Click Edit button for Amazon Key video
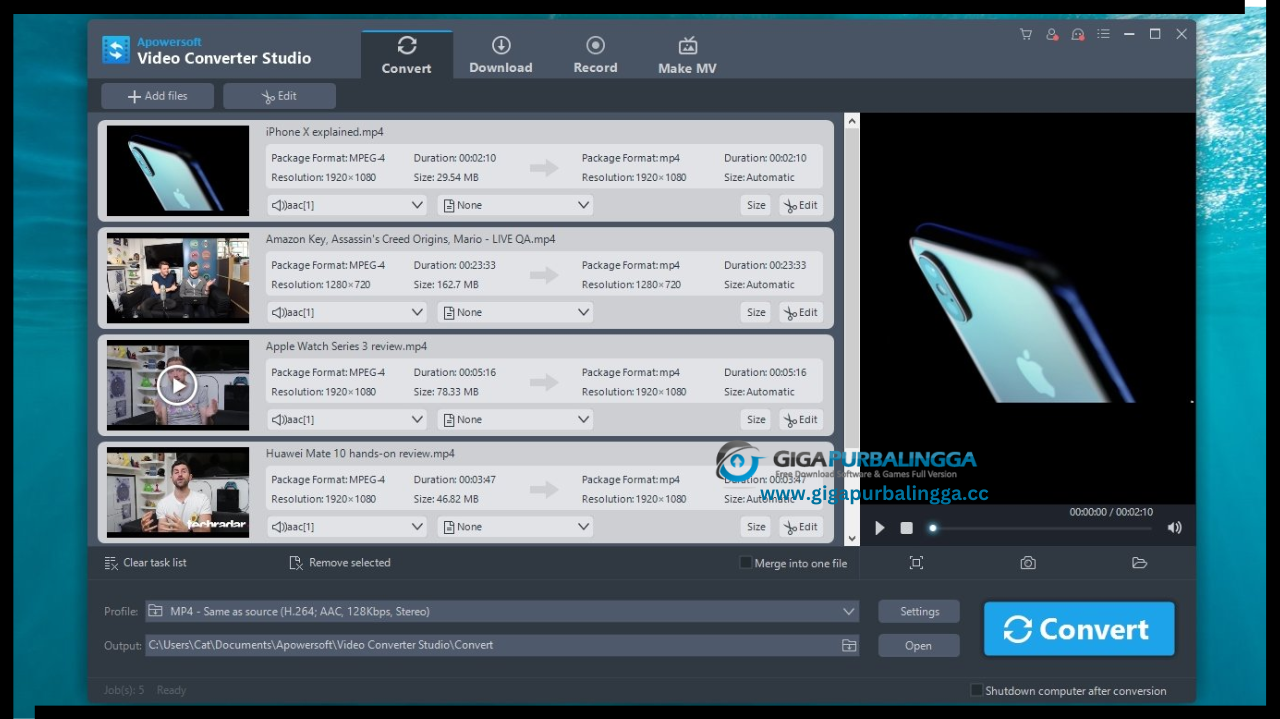The height and width of the screenshot is (719, 1280). 801,312
